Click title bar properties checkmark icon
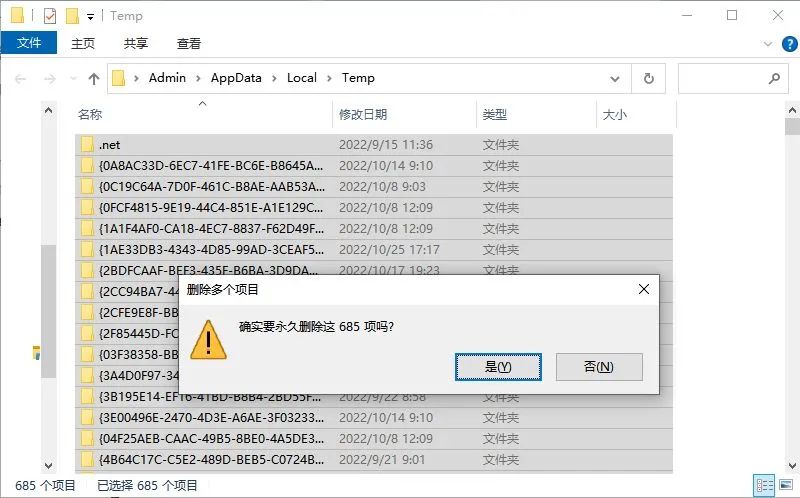The width and height of the screenshot is (800, 498). tap(49, 16)
